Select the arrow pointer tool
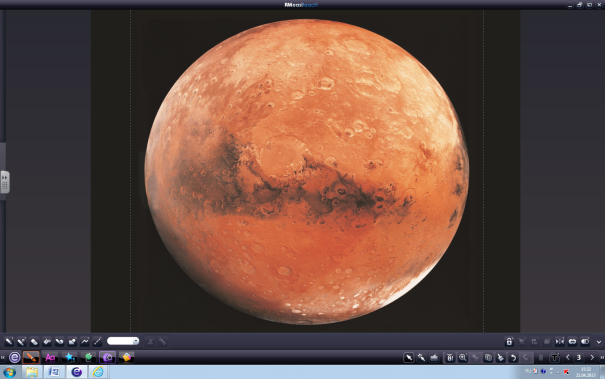The image size is (605, 379). click(x=409, y=358)
